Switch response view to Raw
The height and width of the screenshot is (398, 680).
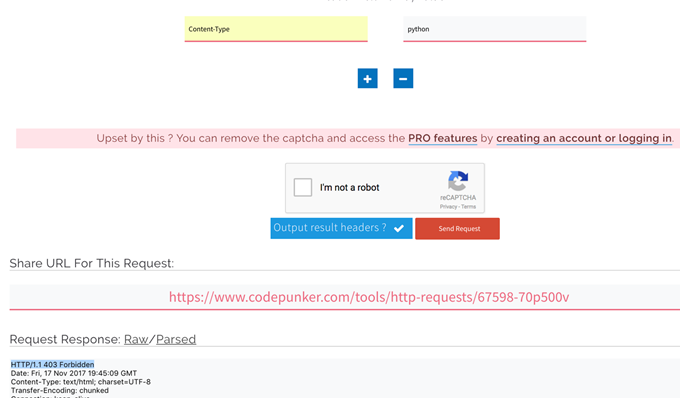click(136, 339)
